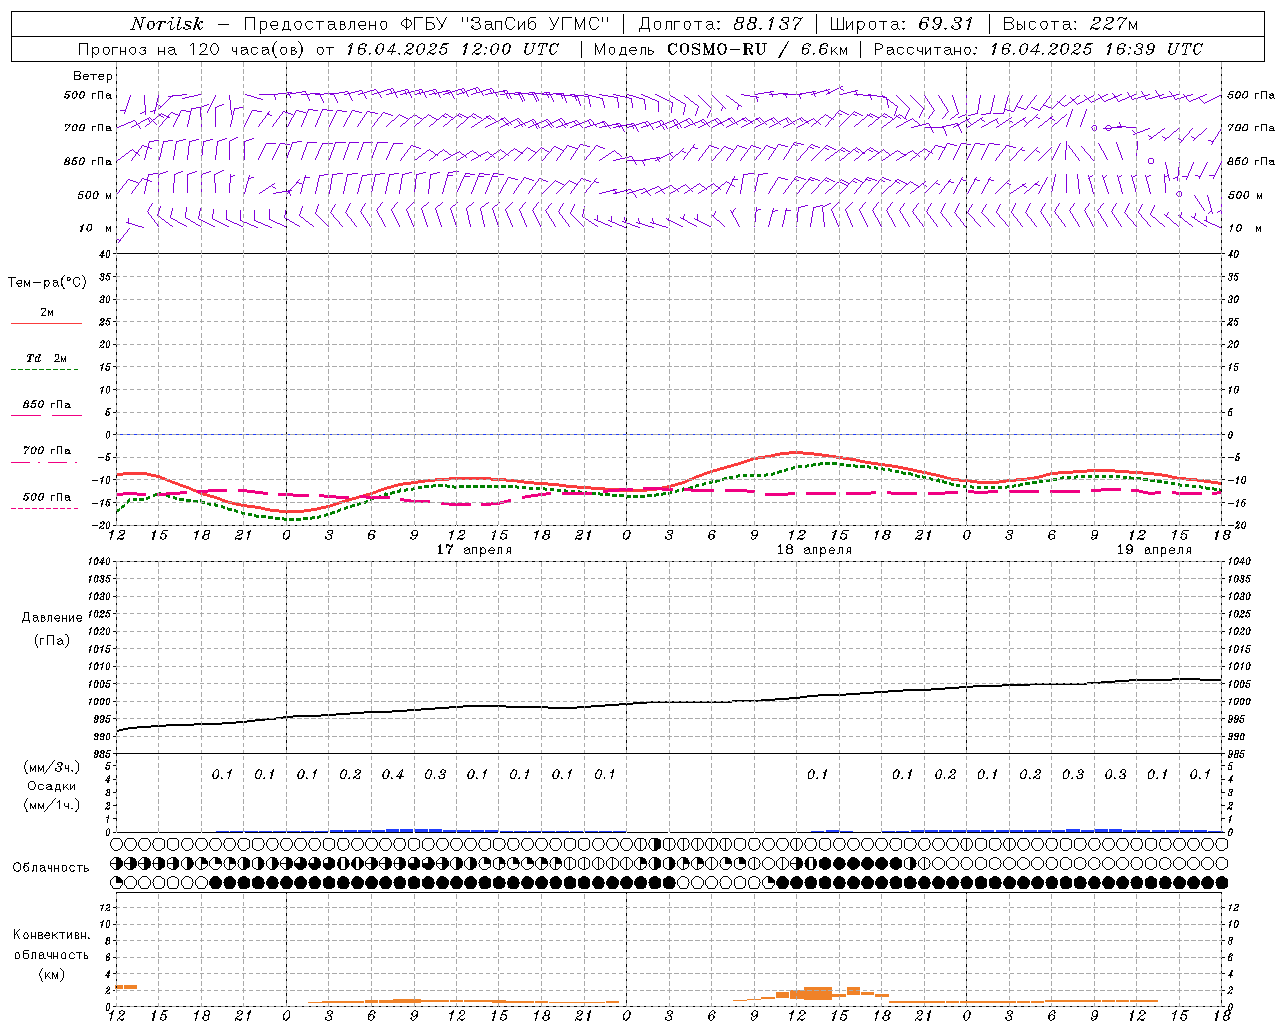Click the red line sample under '2м' legend

point(47,323)
